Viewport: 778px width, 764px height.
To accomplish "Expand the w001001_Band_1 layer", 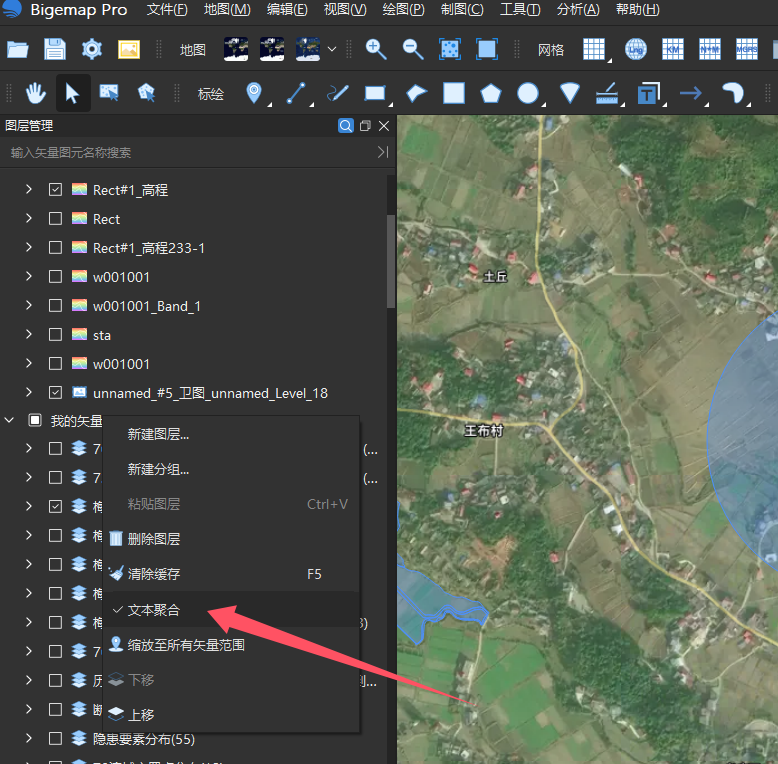I will point(29,306).
